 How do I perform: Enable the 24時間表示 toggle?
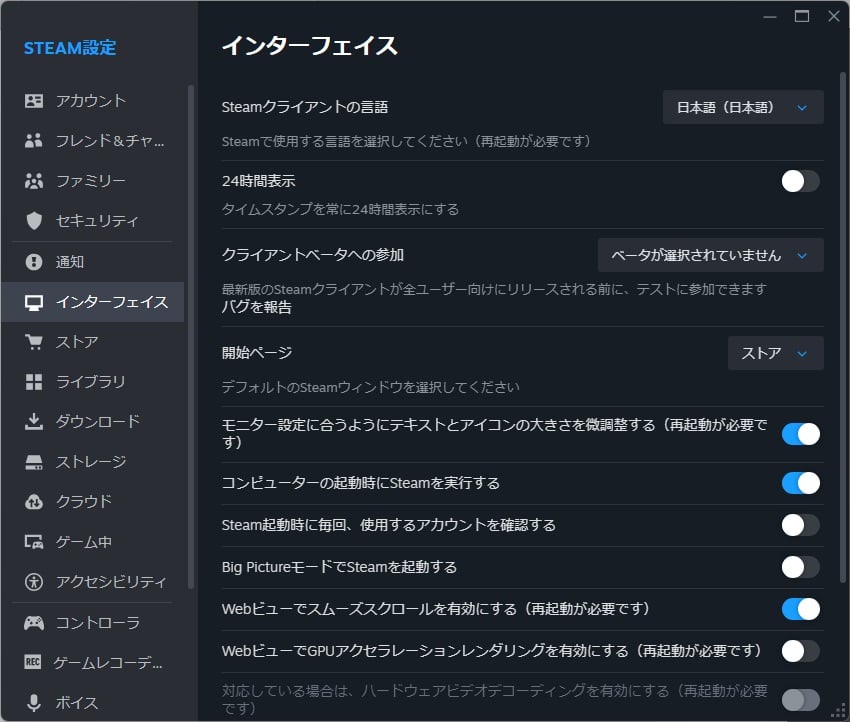(800, 181)
